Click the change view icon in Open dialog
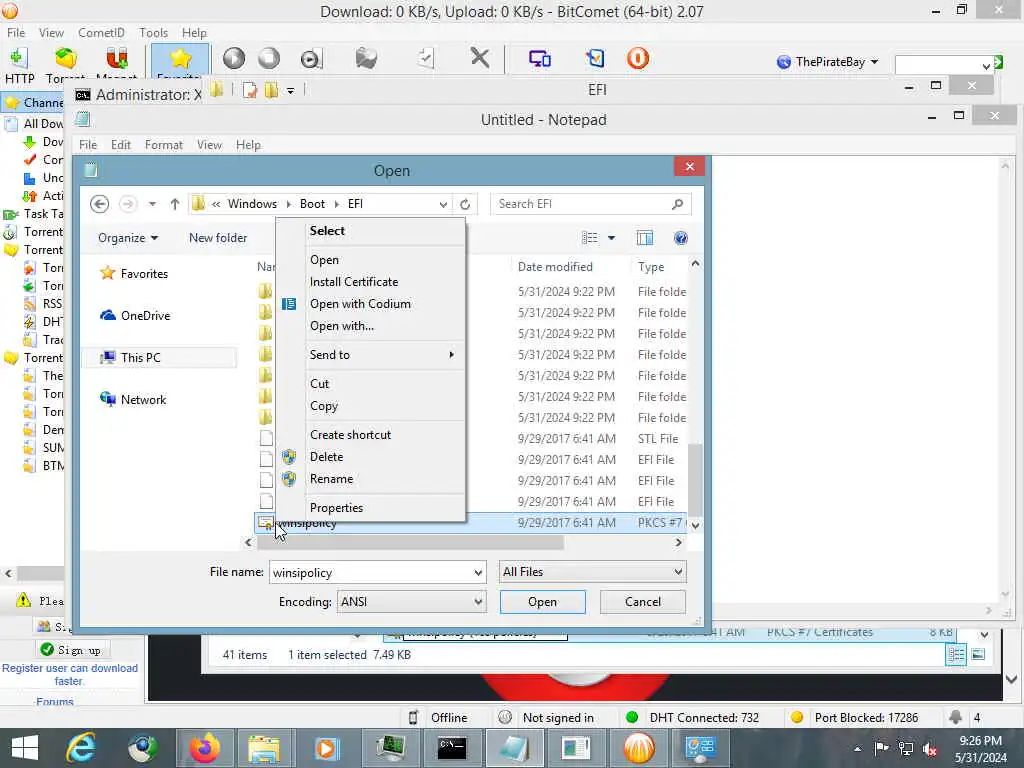1024x768 pixels. (x=590, y=238)
